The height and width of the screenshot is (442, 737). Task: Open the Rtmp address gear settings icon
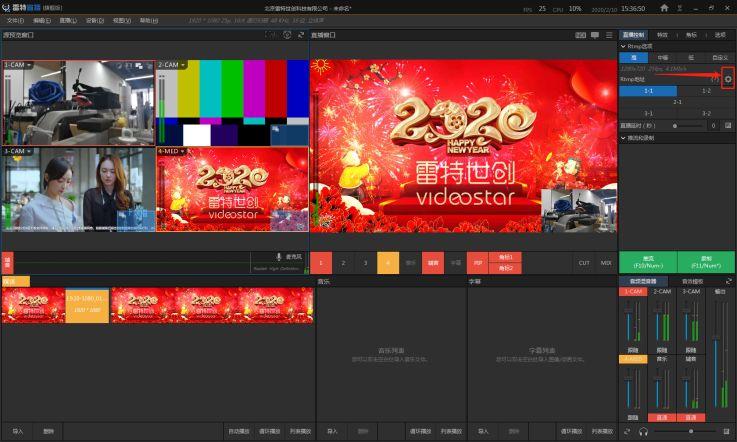728,79
